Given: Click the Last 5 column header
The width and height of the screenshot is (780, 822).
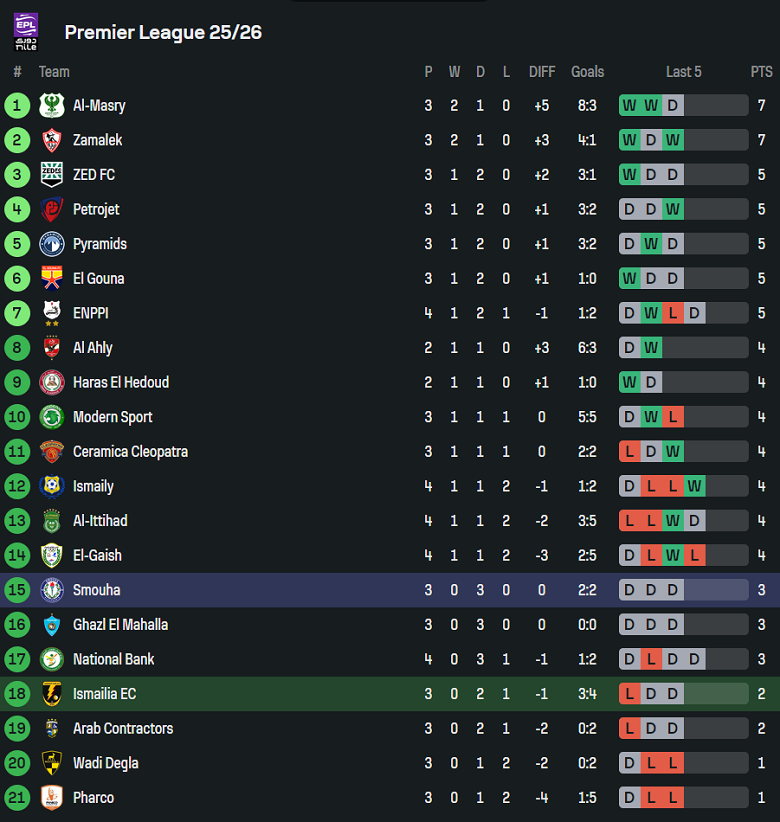Looking at the screenshot, I should (684, 72).
